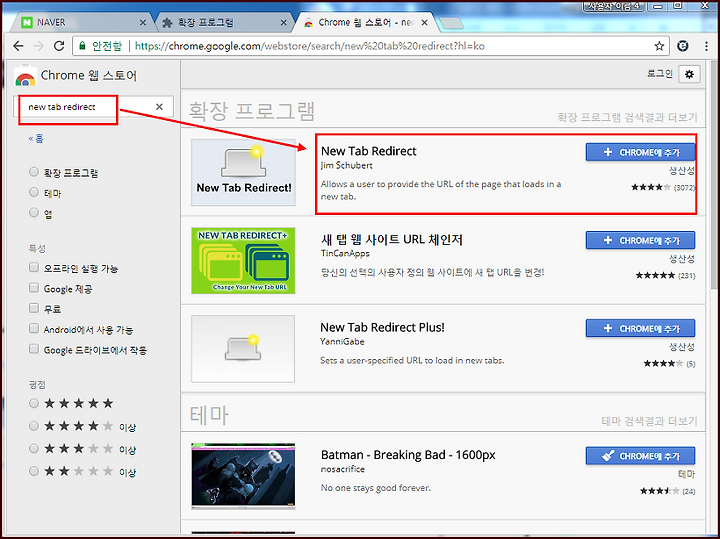The height and width of the screenshot is (539, 720).
Task: Open web store settings gear
Action: point(689,74)
